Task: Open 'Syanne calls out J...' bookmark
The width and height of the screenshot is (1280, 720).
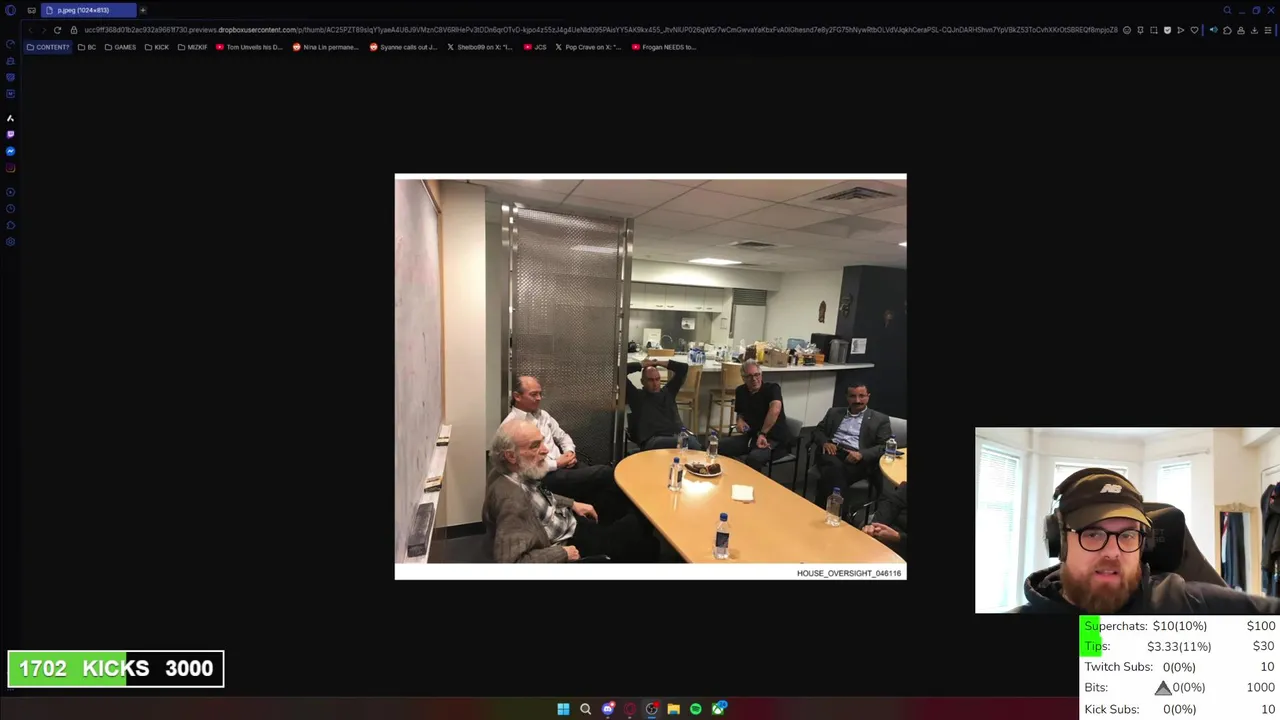Action: pos(403,47)
